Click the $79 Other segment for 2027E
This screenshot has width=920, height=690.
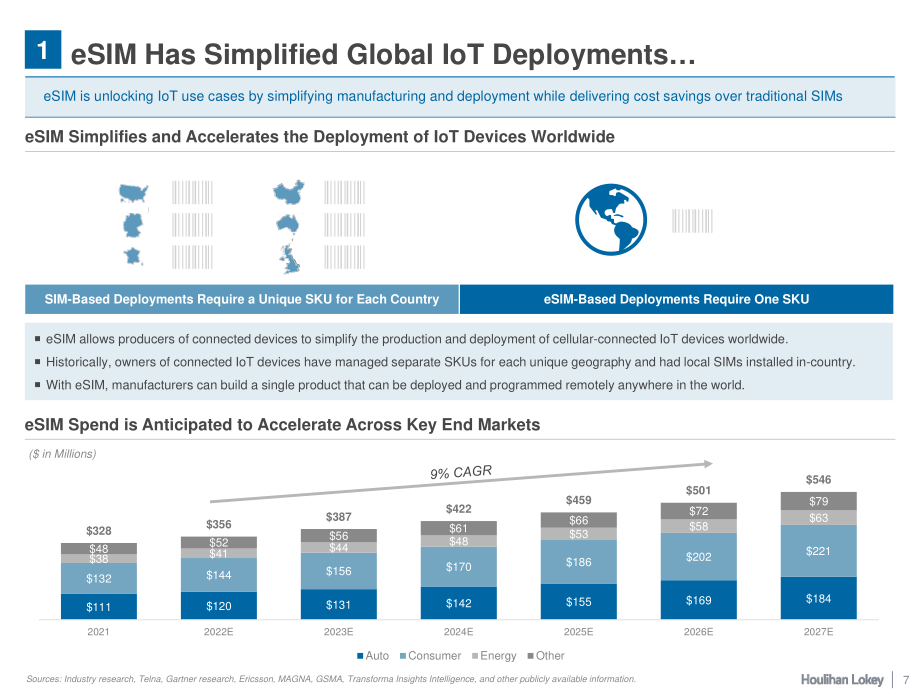[818, 501]
